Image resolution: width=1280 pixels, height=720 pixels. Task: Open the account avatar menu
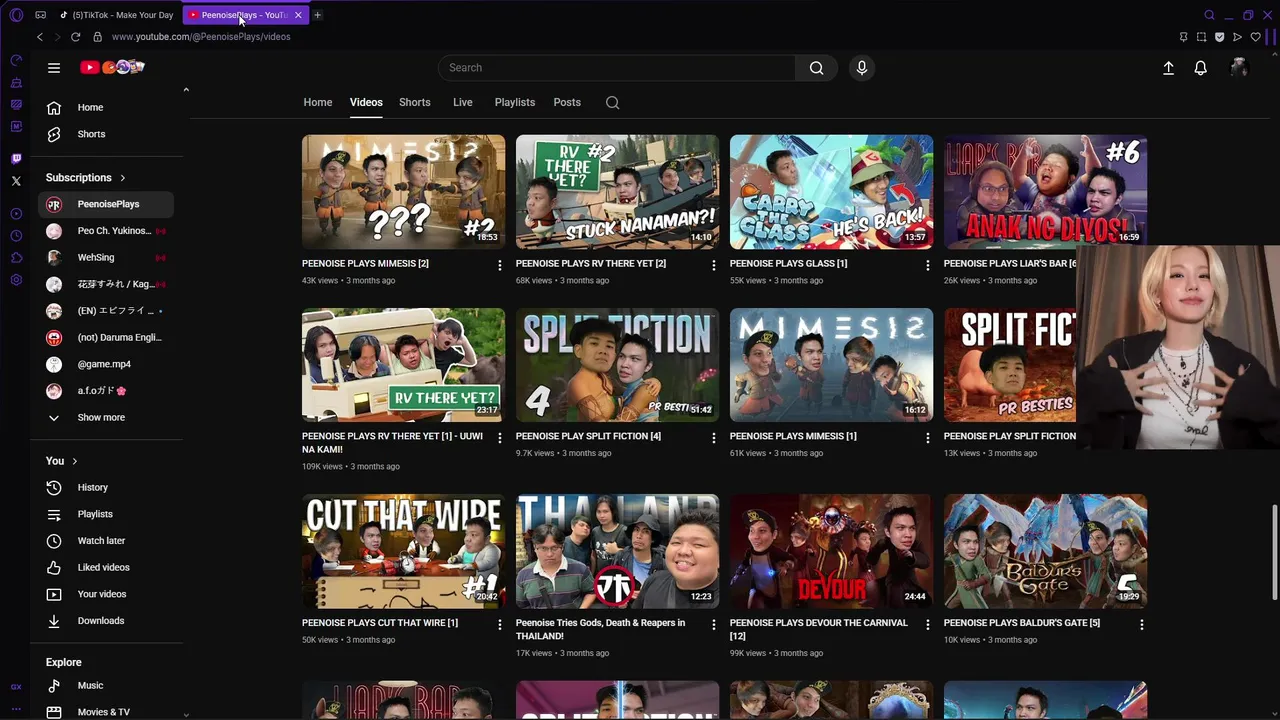pyautogui.click(x=1239, y=68)
